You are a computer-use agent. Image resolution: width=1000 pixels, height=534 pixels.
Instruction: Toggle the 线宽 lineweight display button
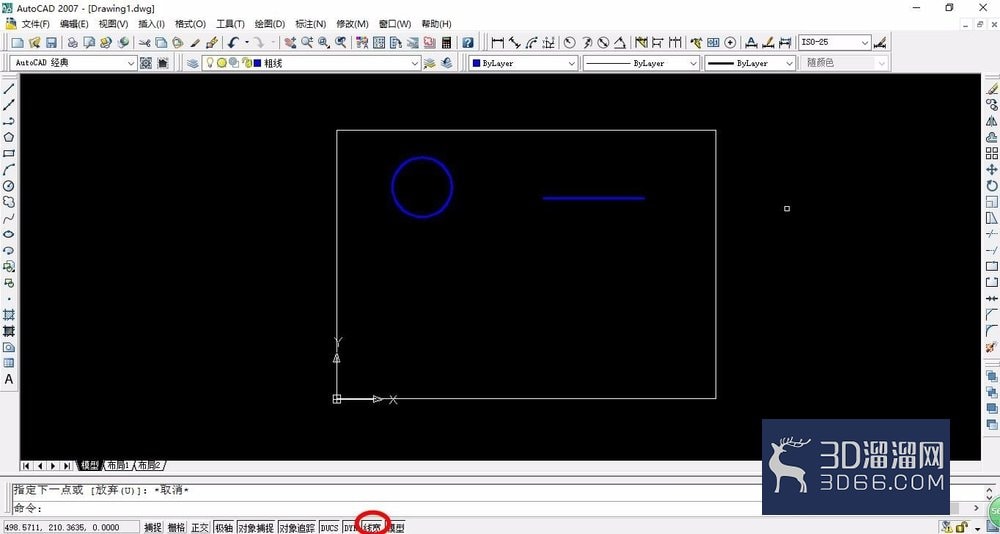click(372, 528)
